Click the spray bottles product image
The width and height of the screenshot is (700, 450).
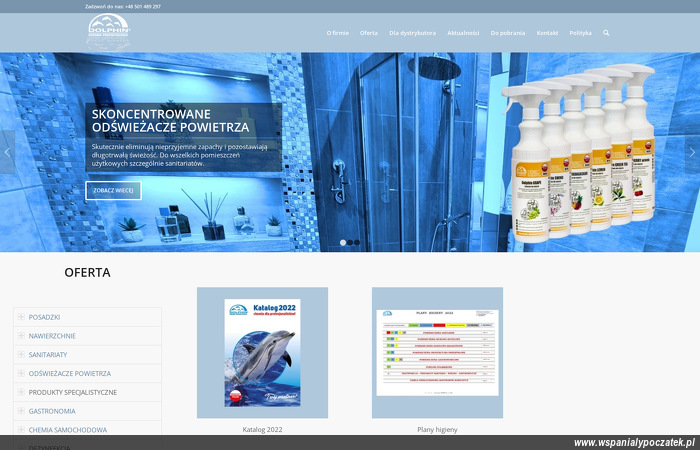pos(579,153)
